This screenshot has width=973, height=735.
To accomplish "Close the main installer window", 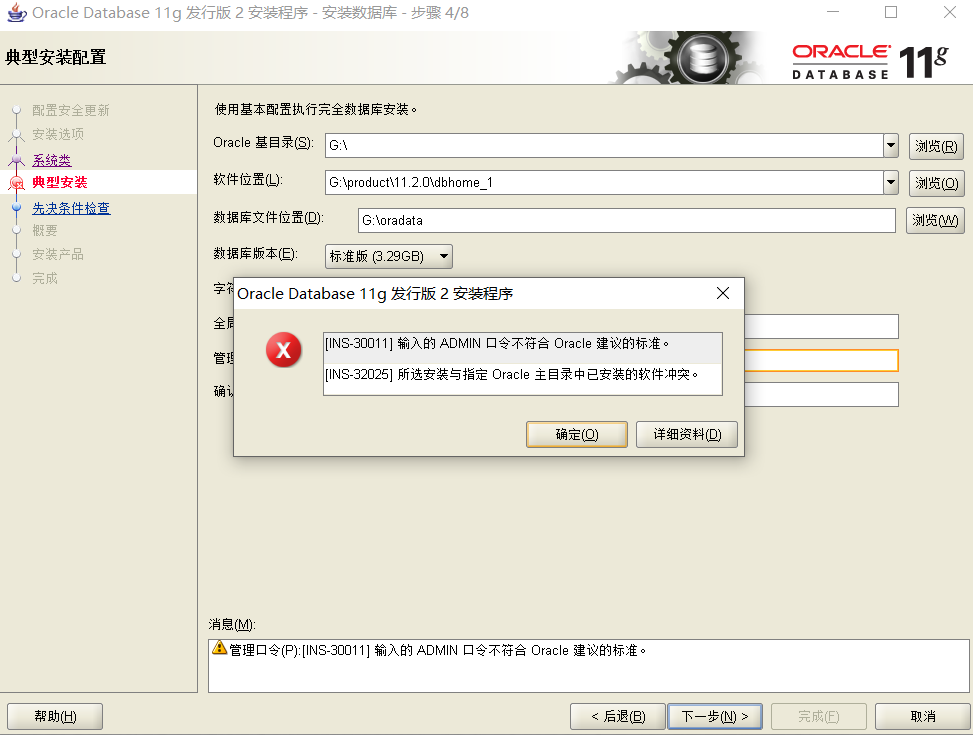I will 949,12.
